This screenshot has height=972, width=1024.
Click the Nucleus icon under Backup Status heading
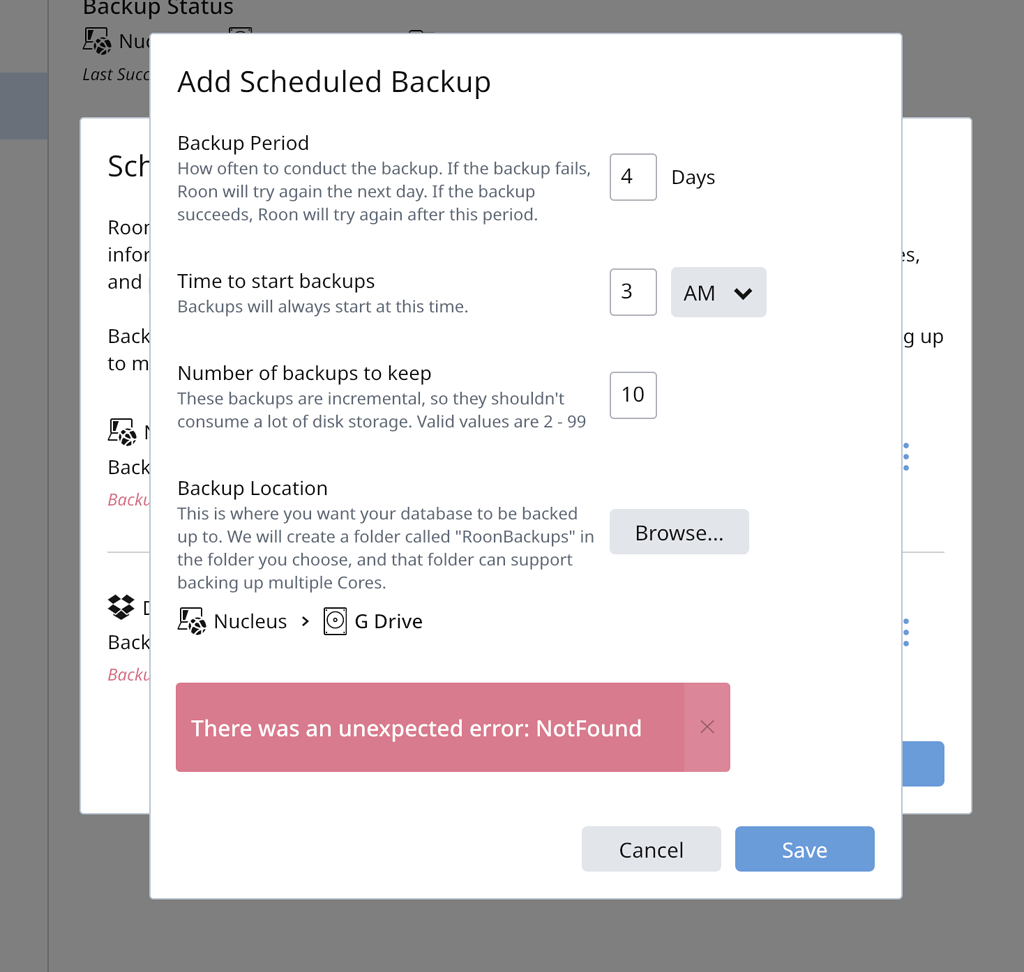[x=97, y=40]
